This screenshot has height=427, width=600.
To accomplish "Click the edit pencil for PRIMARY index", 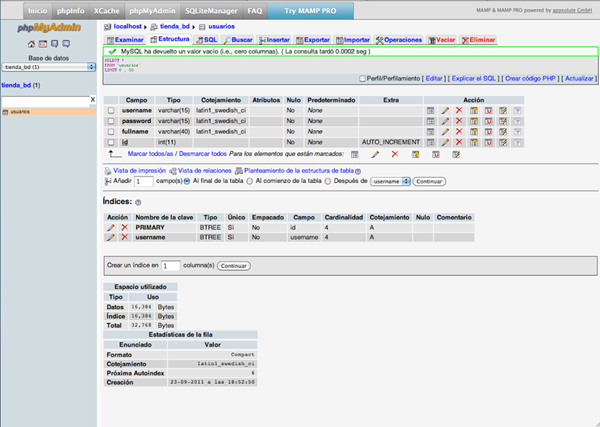I will pyautogui.click(x=111, y=228).
